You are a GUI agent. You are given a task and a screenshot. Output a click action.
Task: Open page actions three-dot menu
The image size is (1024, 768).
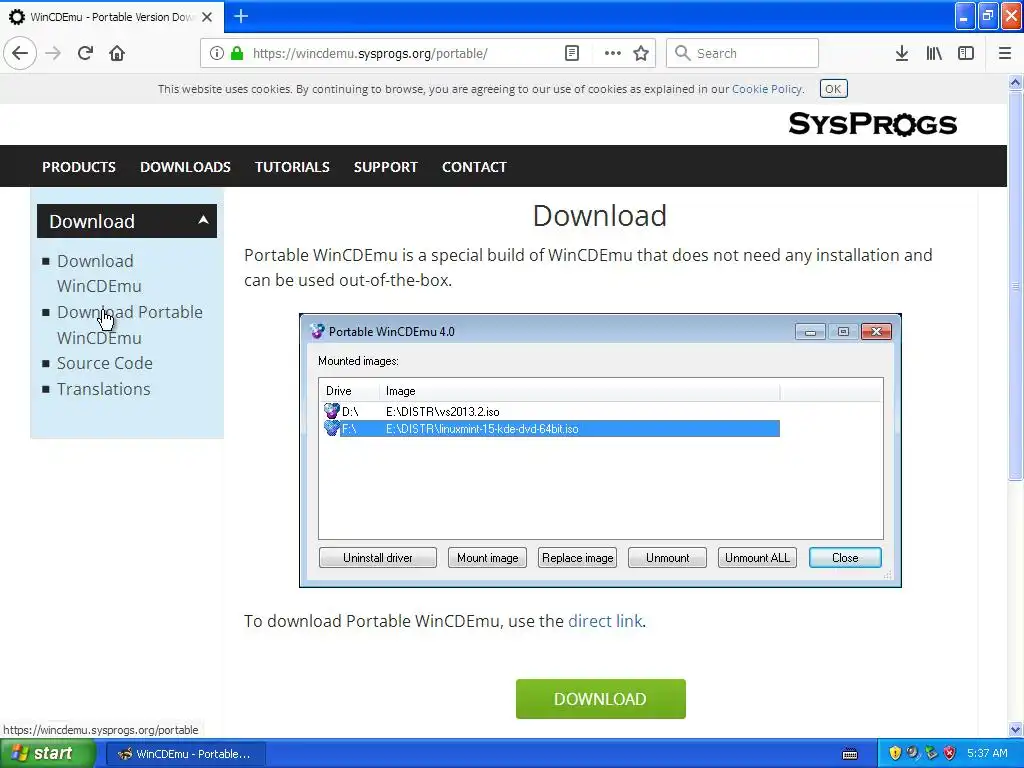pos(613,53)
